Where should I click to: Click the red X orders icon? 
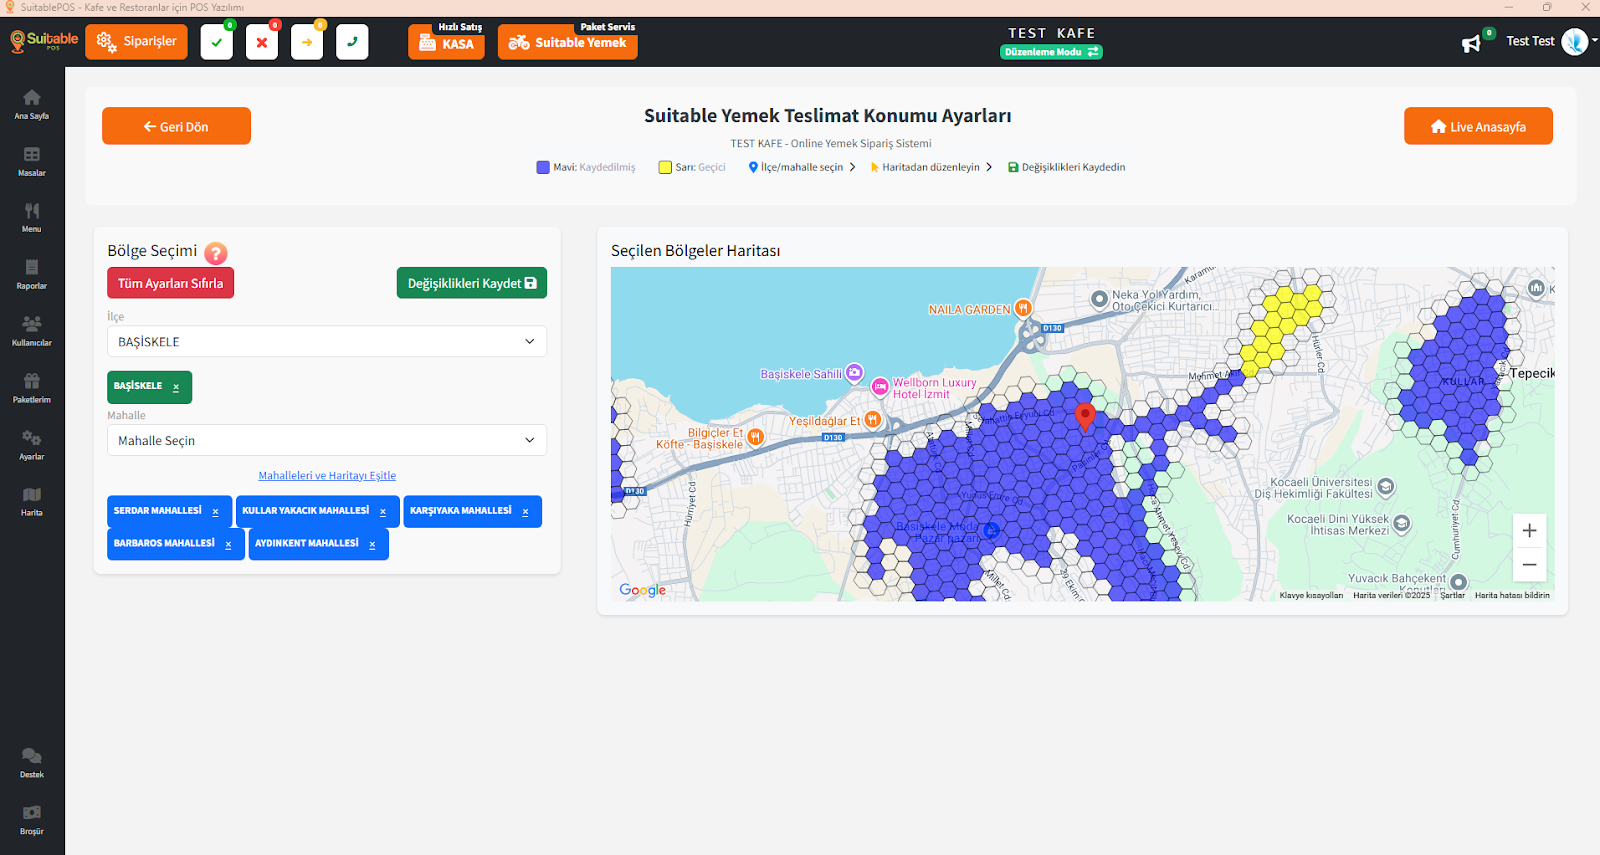(x=262, y=42)
